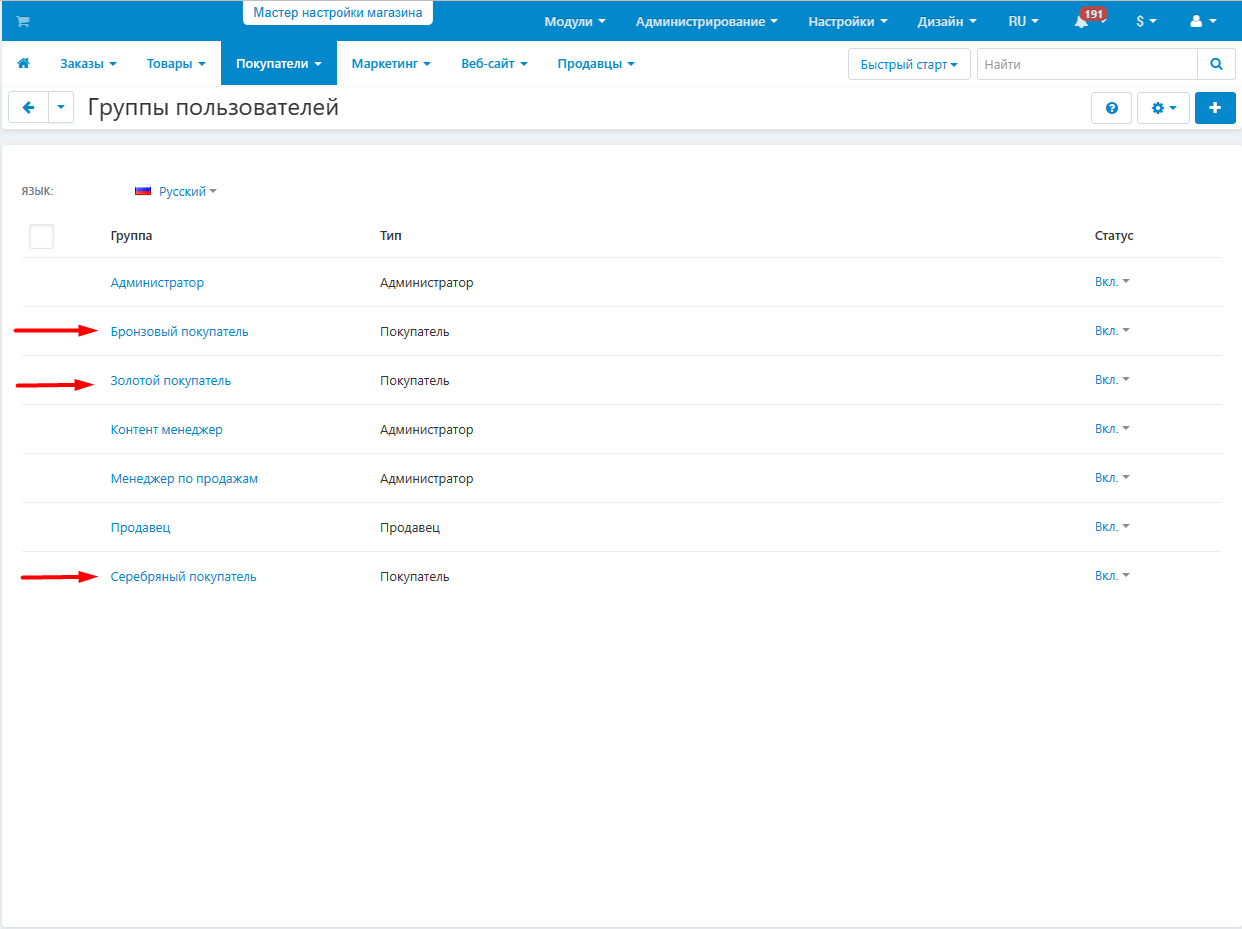Open the Серебряный покупатель group
This screenshot has width=1242, height=929.
(184, 577)
